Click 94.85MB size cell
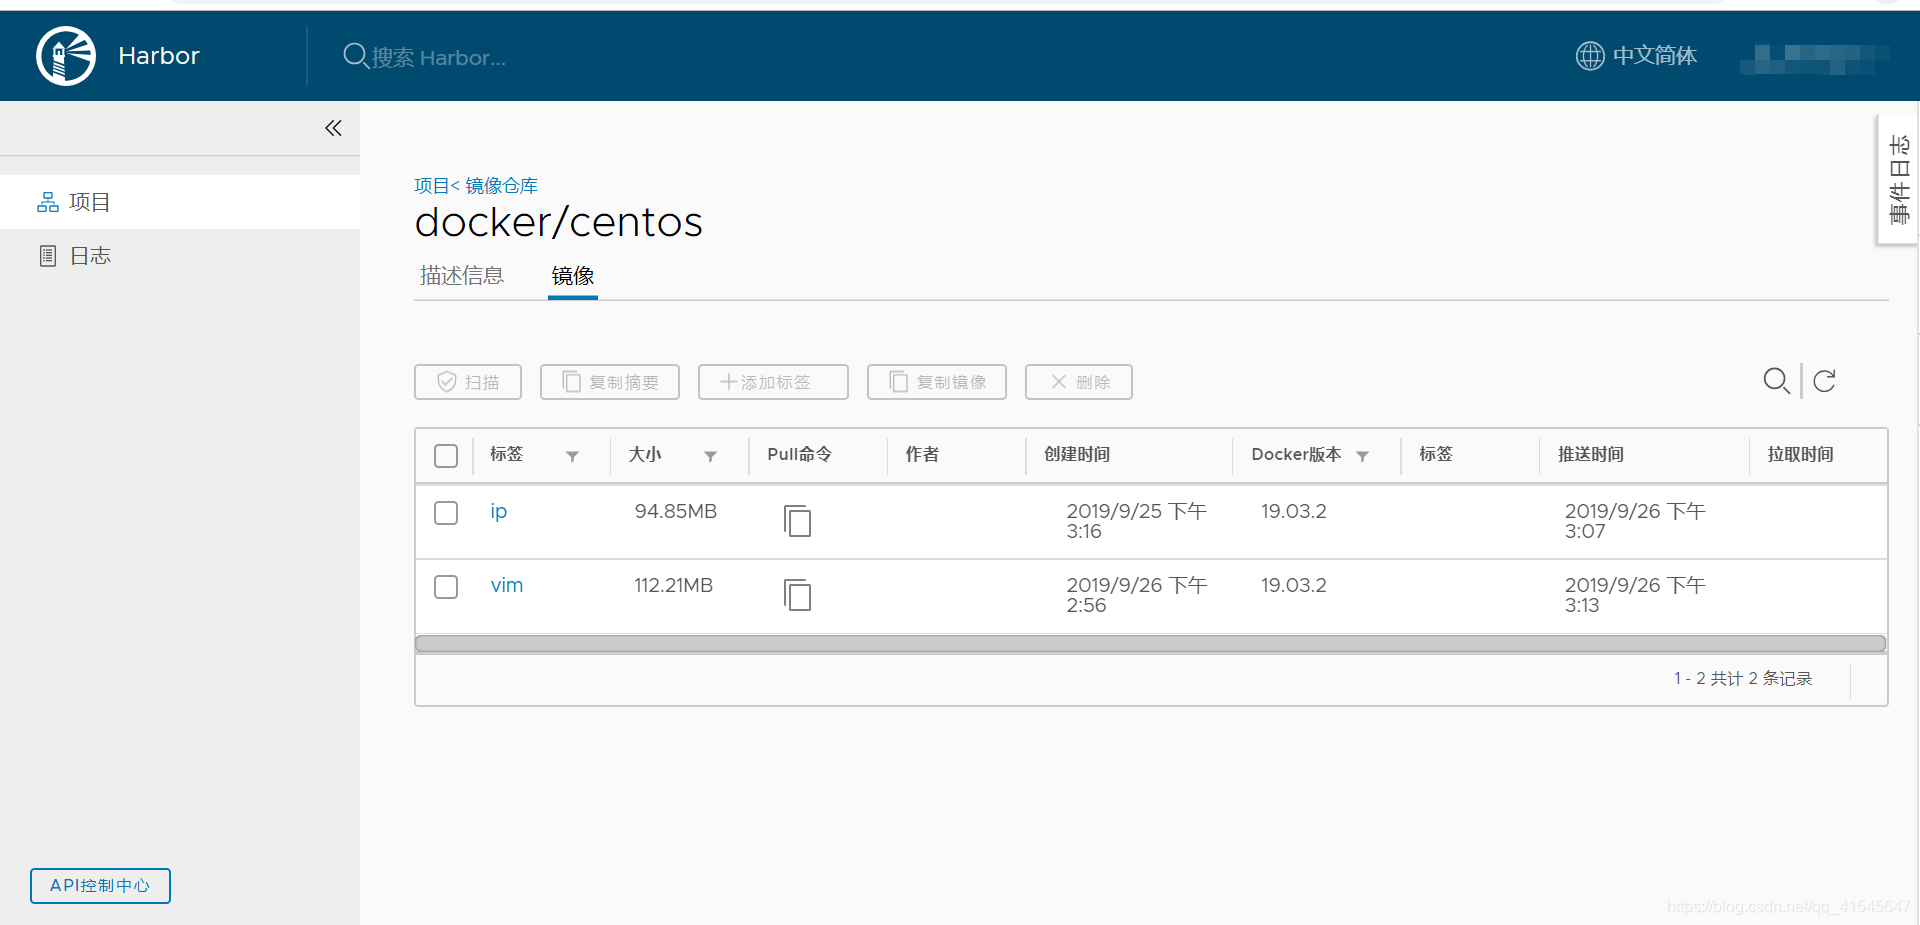1920x925 pixels. [x=676, y=512]
